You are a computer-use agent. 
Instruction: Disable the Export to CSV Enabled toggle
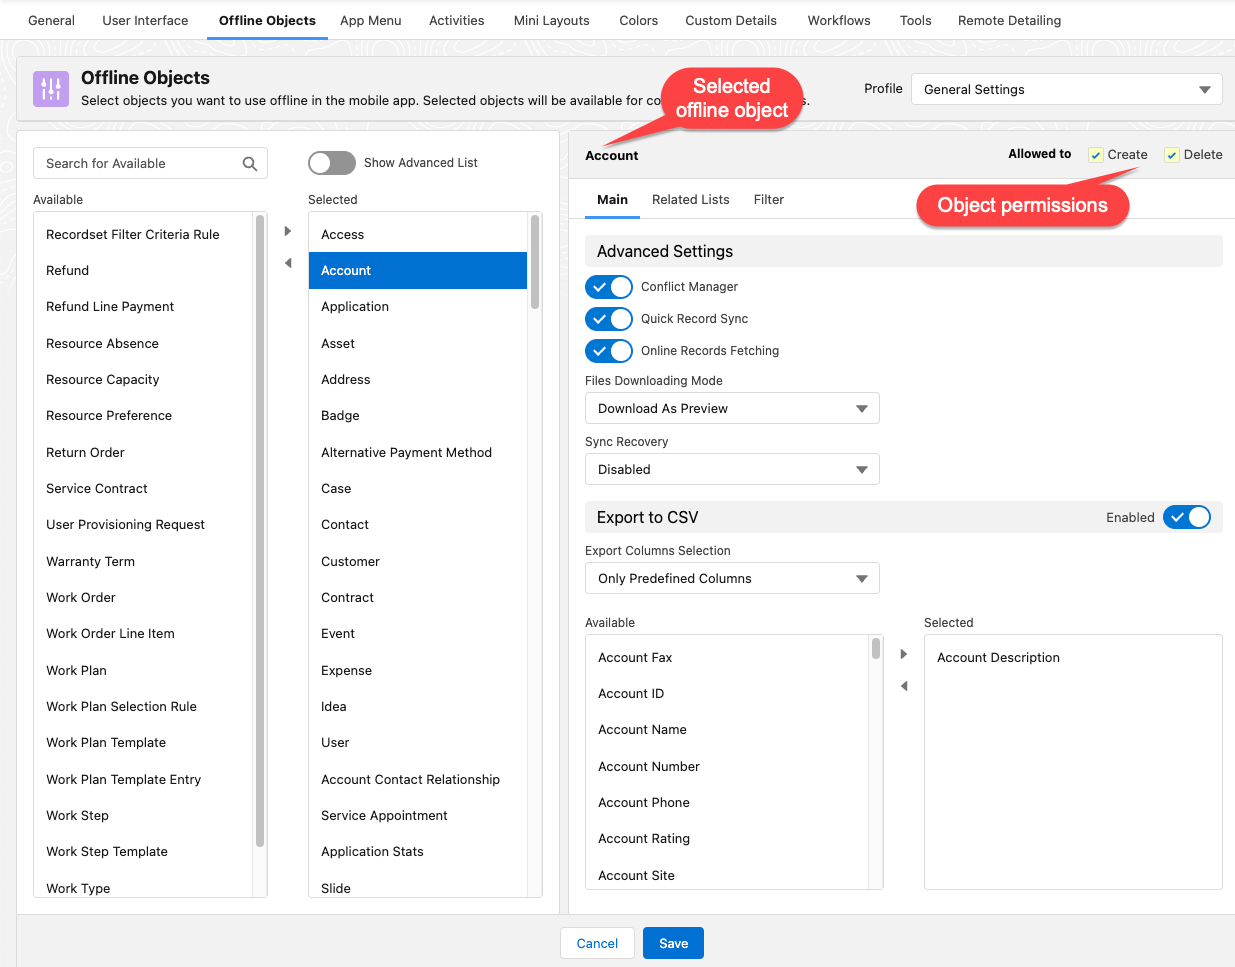click(x=1187, y=517)
